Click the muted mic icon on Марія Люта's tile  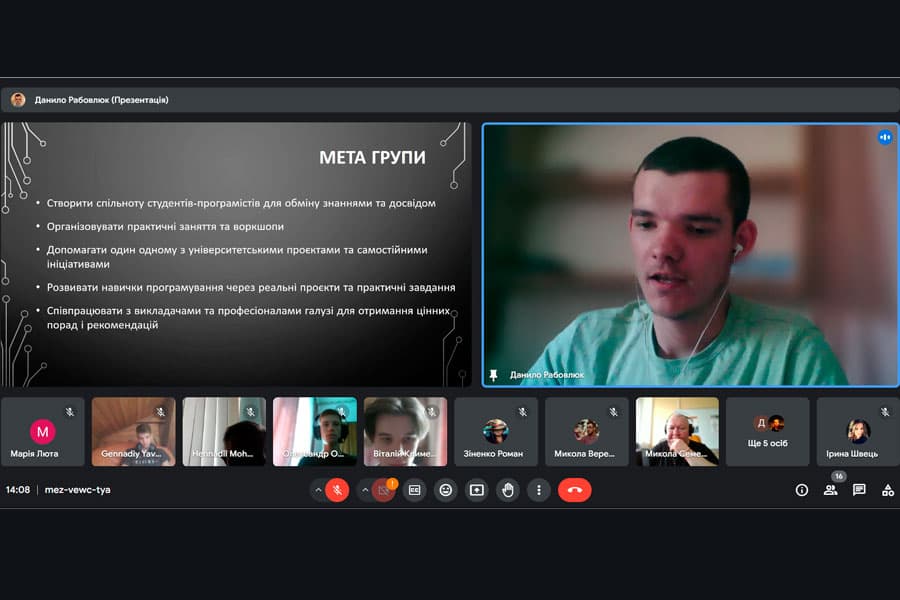coord(70,412)
